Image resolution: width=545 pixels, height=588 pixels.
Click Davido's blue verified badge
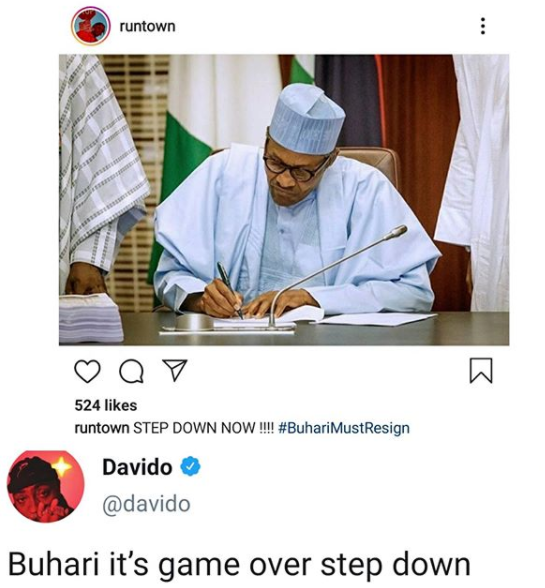click(191, 467)
